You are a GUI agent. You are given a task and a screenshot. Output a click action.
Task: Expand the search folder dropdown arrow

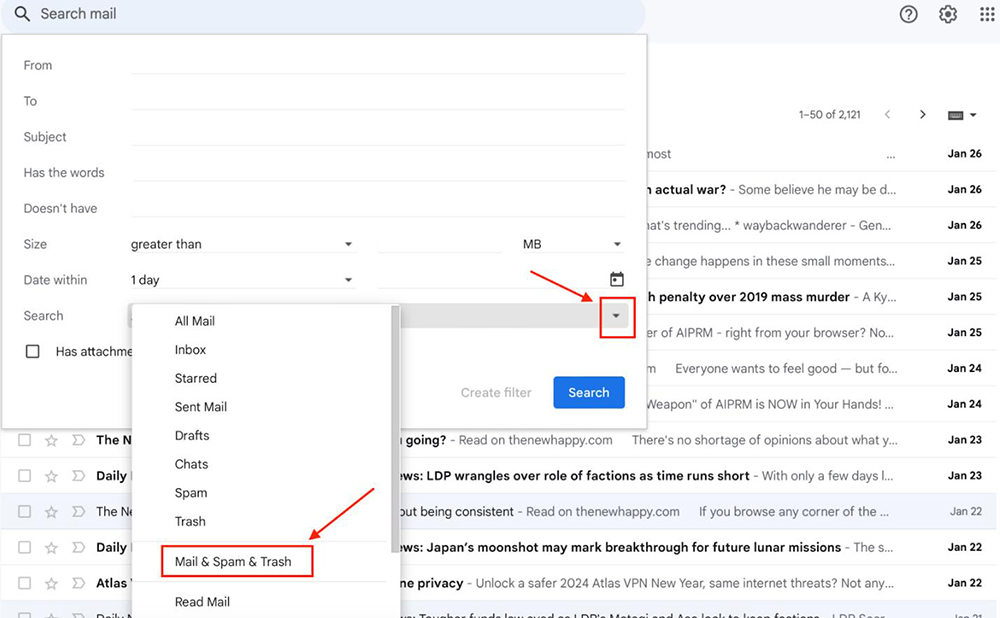[x=617, y=315]
